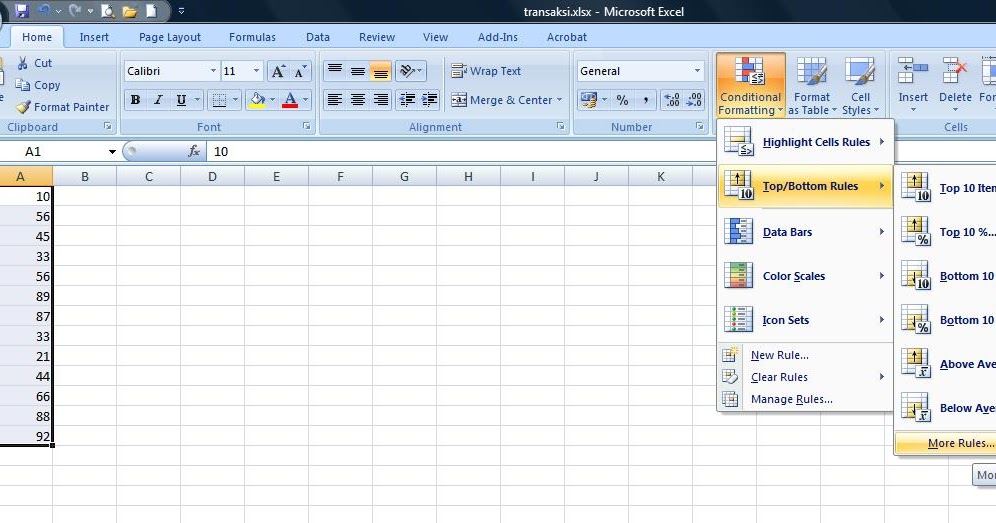996x523 pixels.
Task: Open the borders dropdown arrow
Action: pyautogui.click(x=235, y=100)
